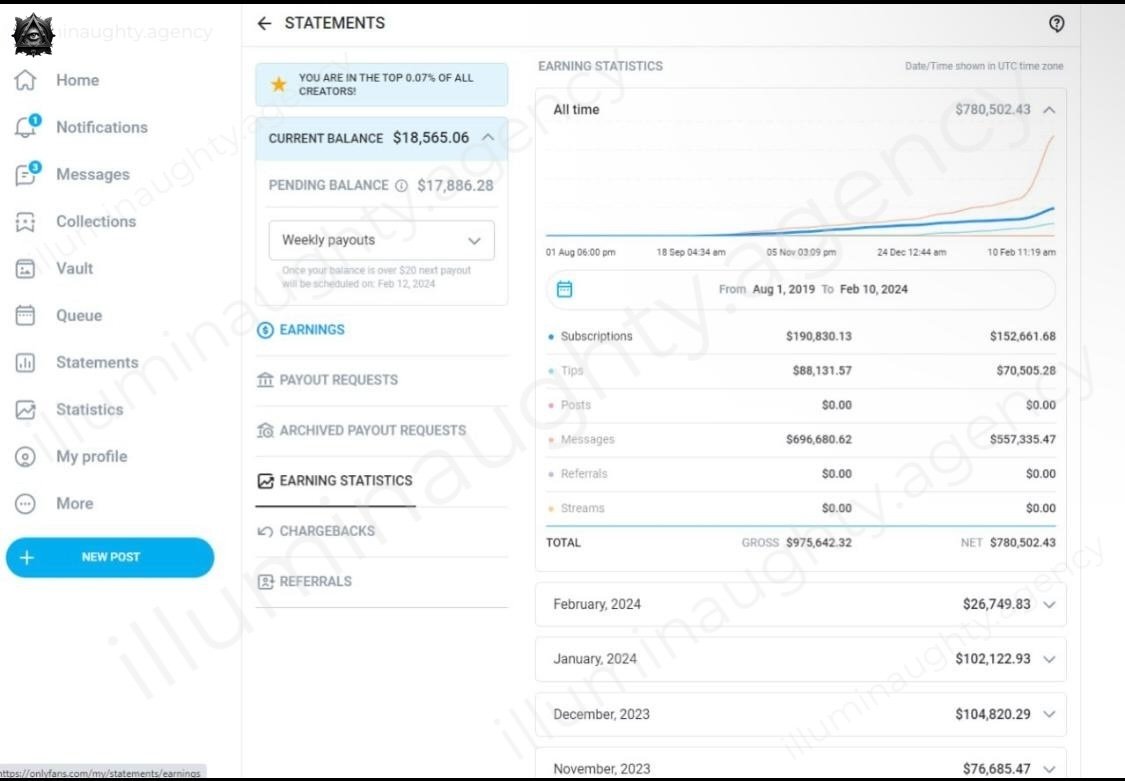The image size is (1125, 781).
Task: Click the Posts earnings row label
Action: coord(575,405)
